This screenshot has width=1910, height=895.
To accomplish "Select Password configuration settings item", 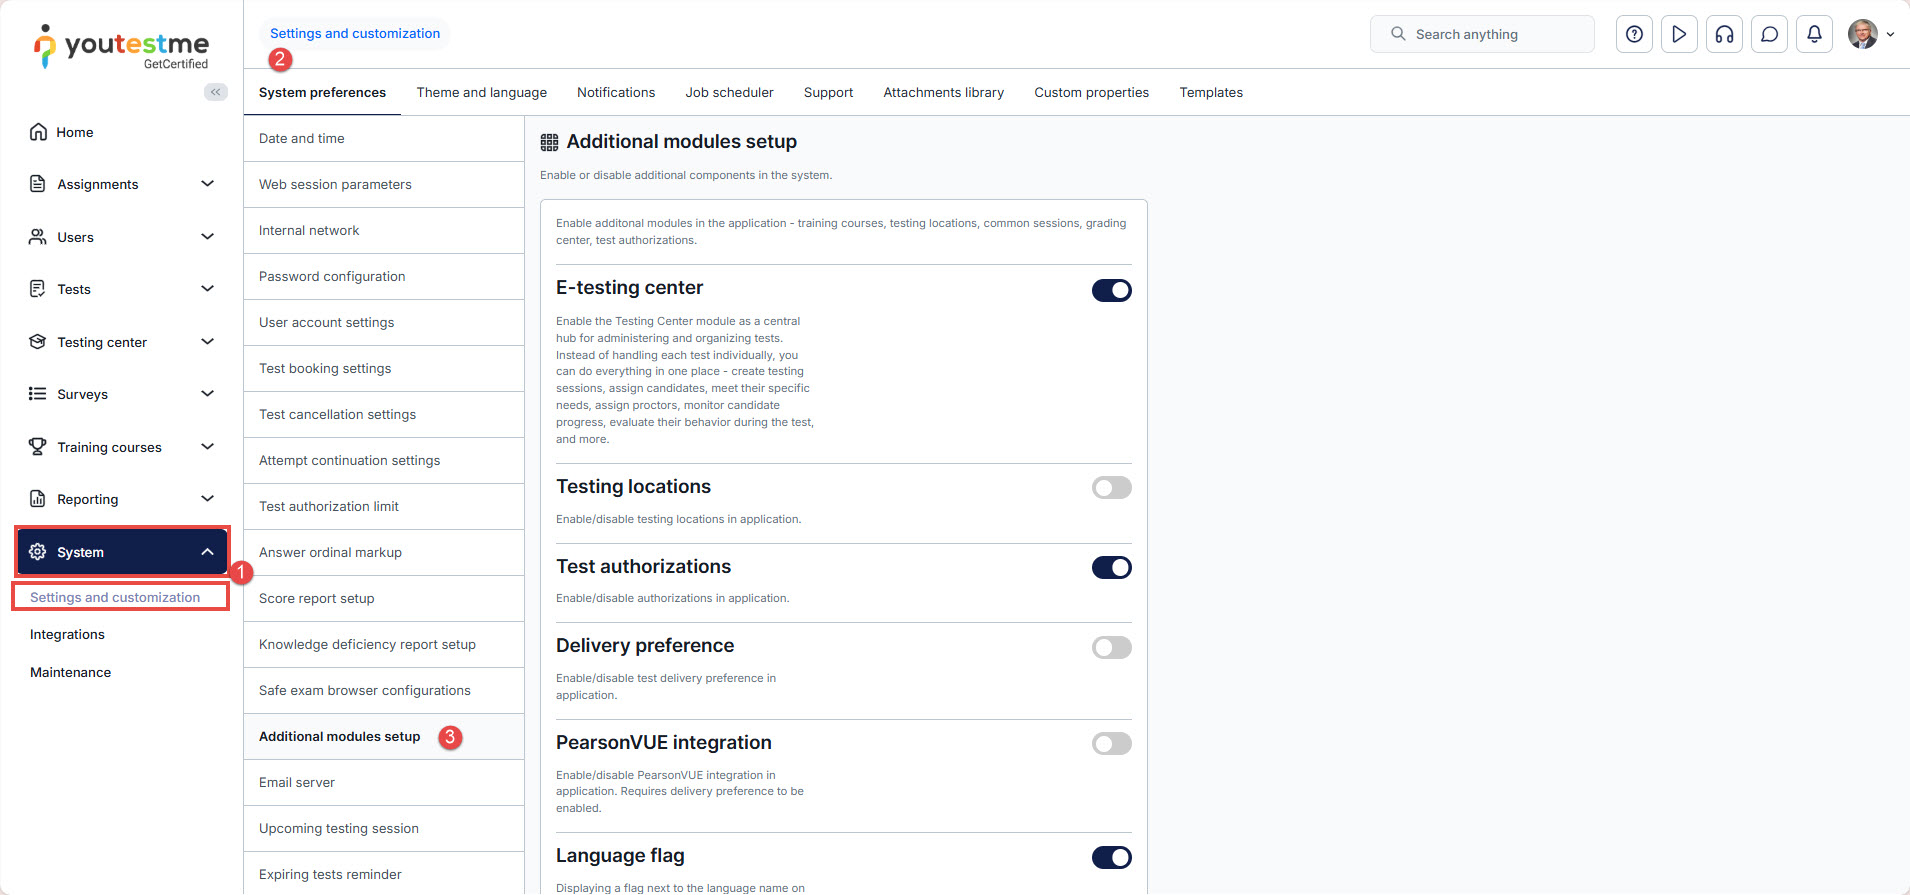I will 332,276.
